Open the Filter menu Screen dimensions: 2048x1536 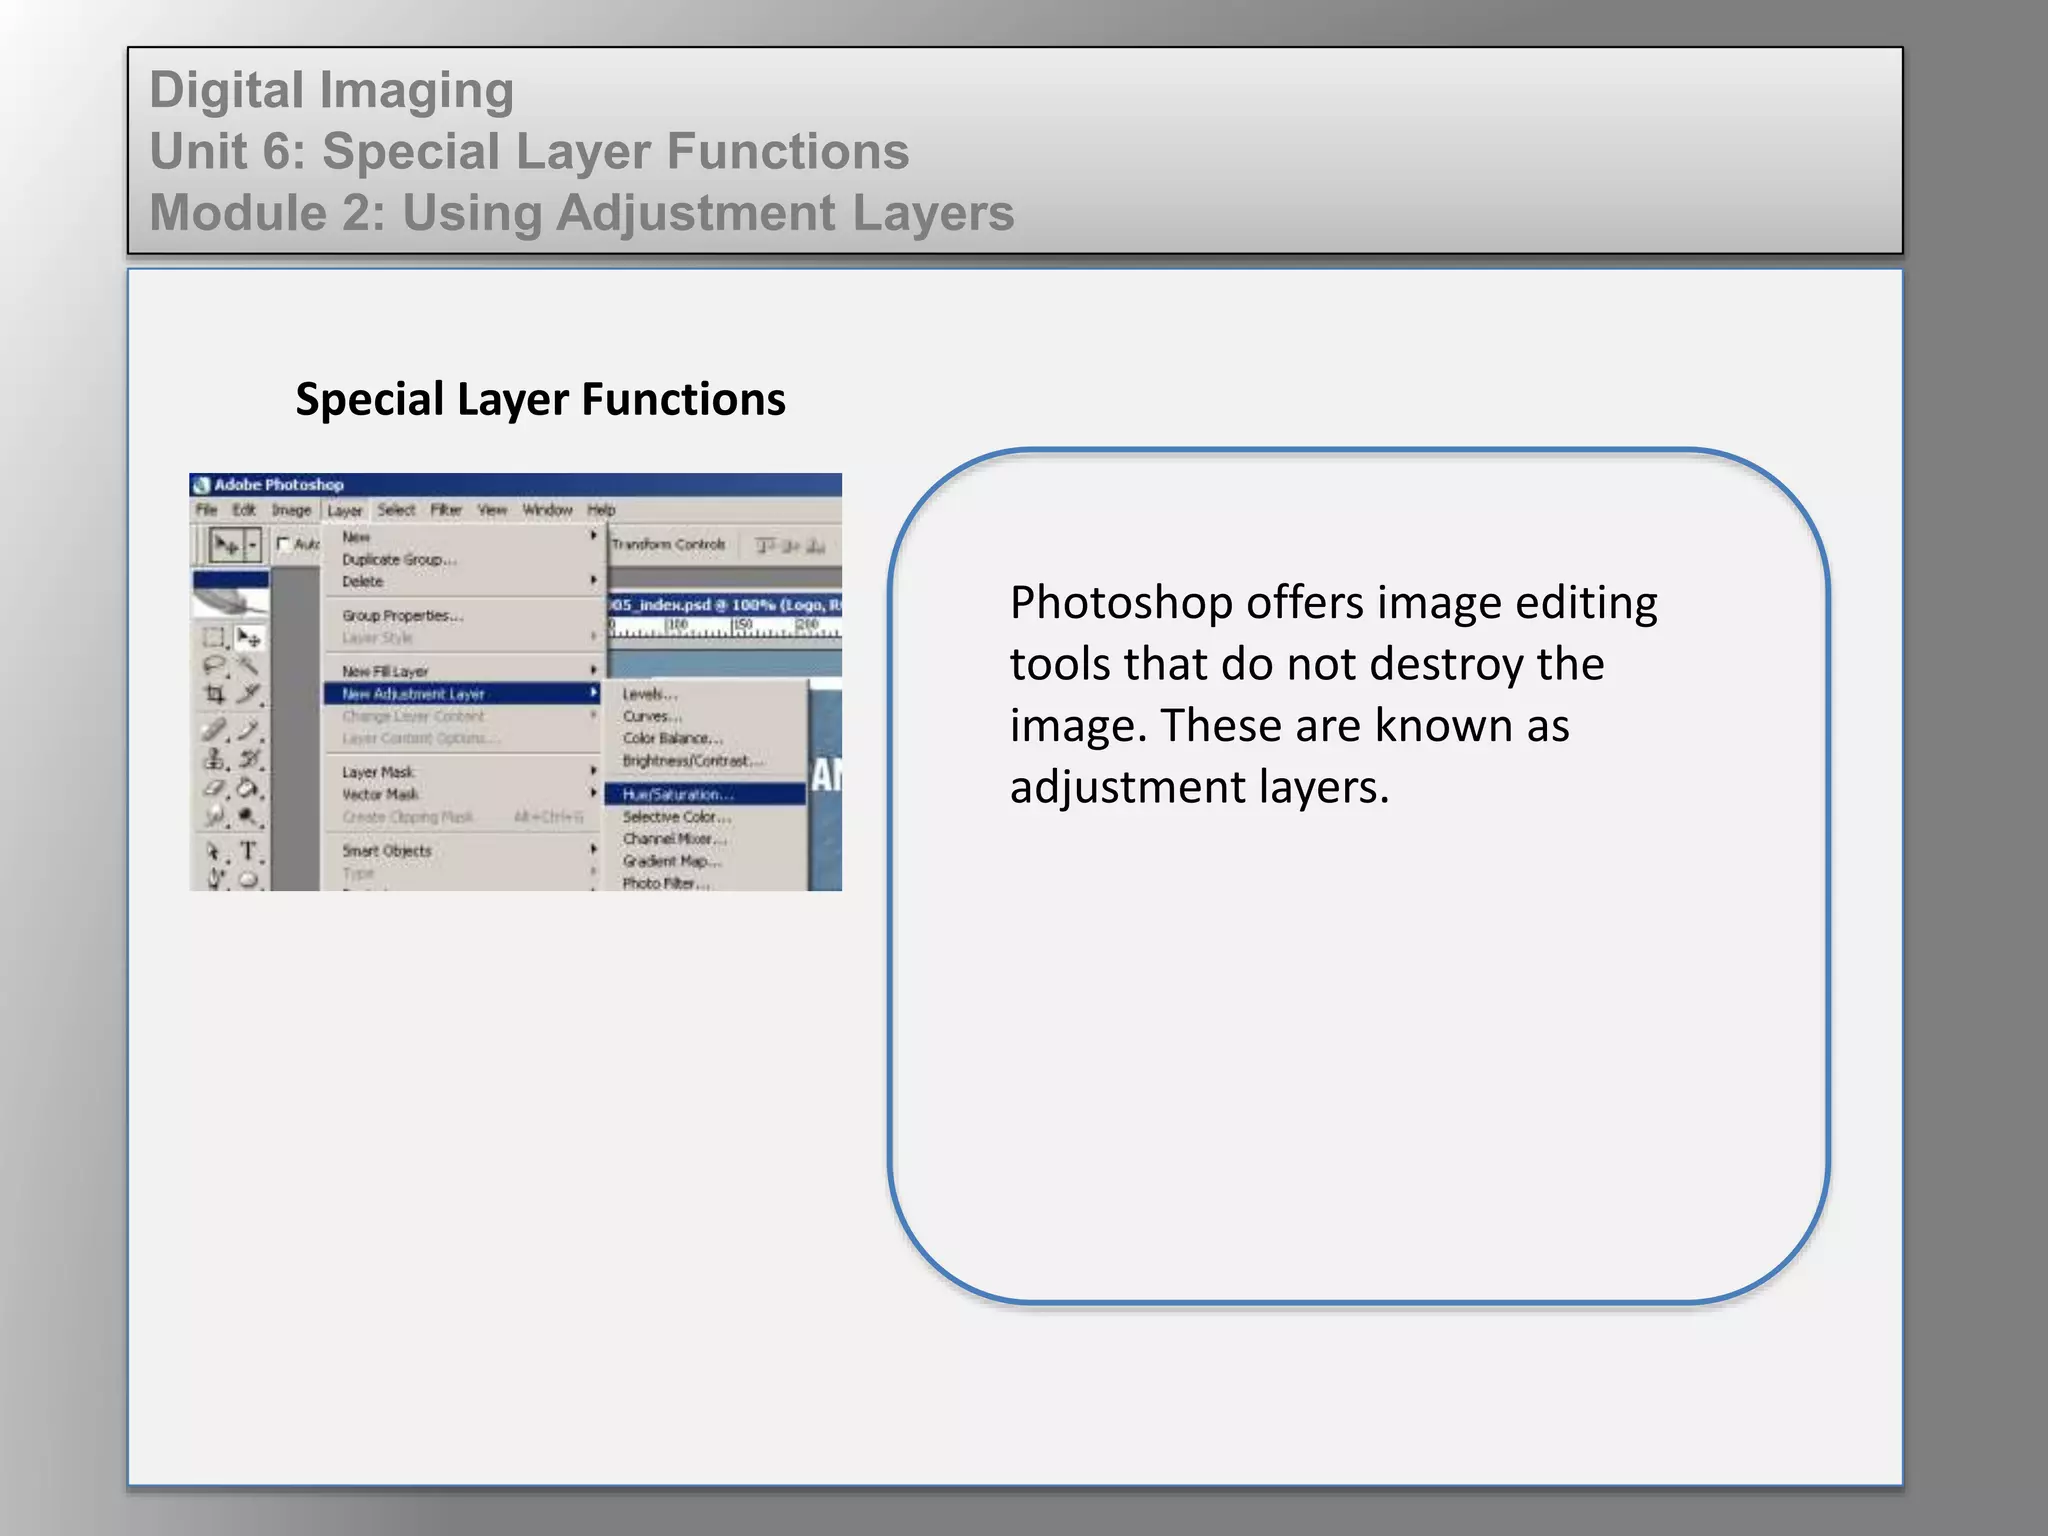click(x=446, y=510)
